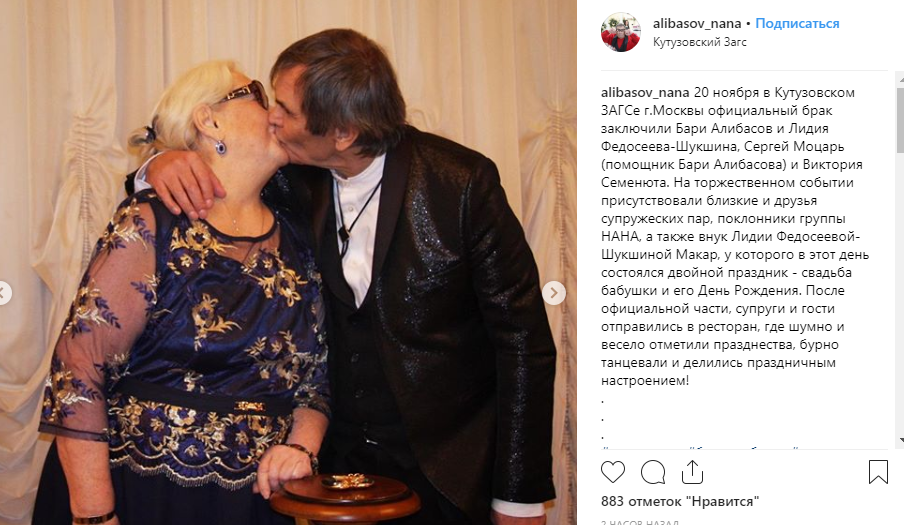Click the caption scrollbar thumb

pyautogui.click(x=900, y=118)
